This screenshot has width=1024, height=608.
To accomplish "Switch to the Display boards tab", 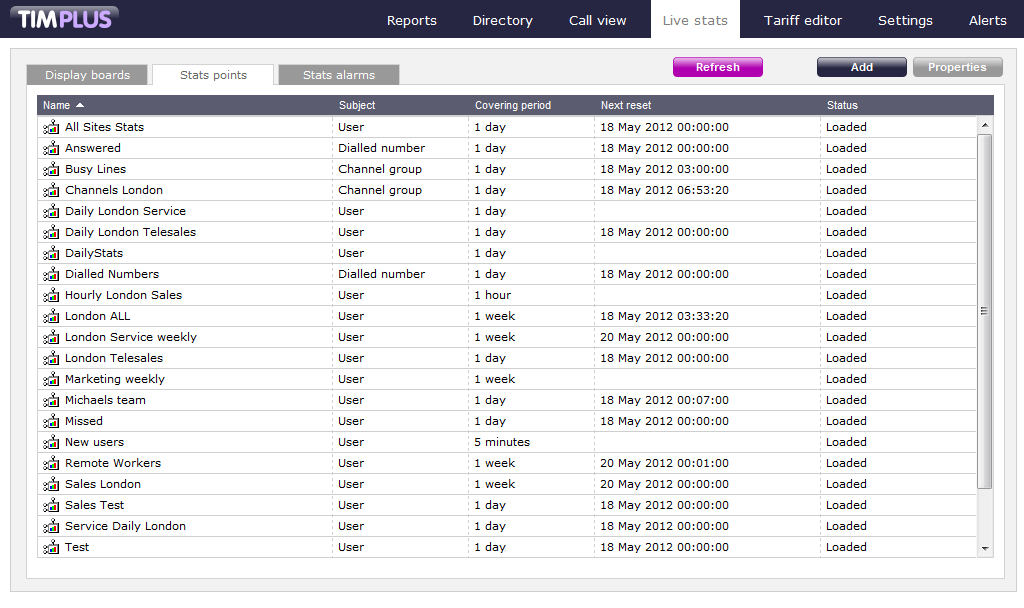I will click(x=88, y=75).
